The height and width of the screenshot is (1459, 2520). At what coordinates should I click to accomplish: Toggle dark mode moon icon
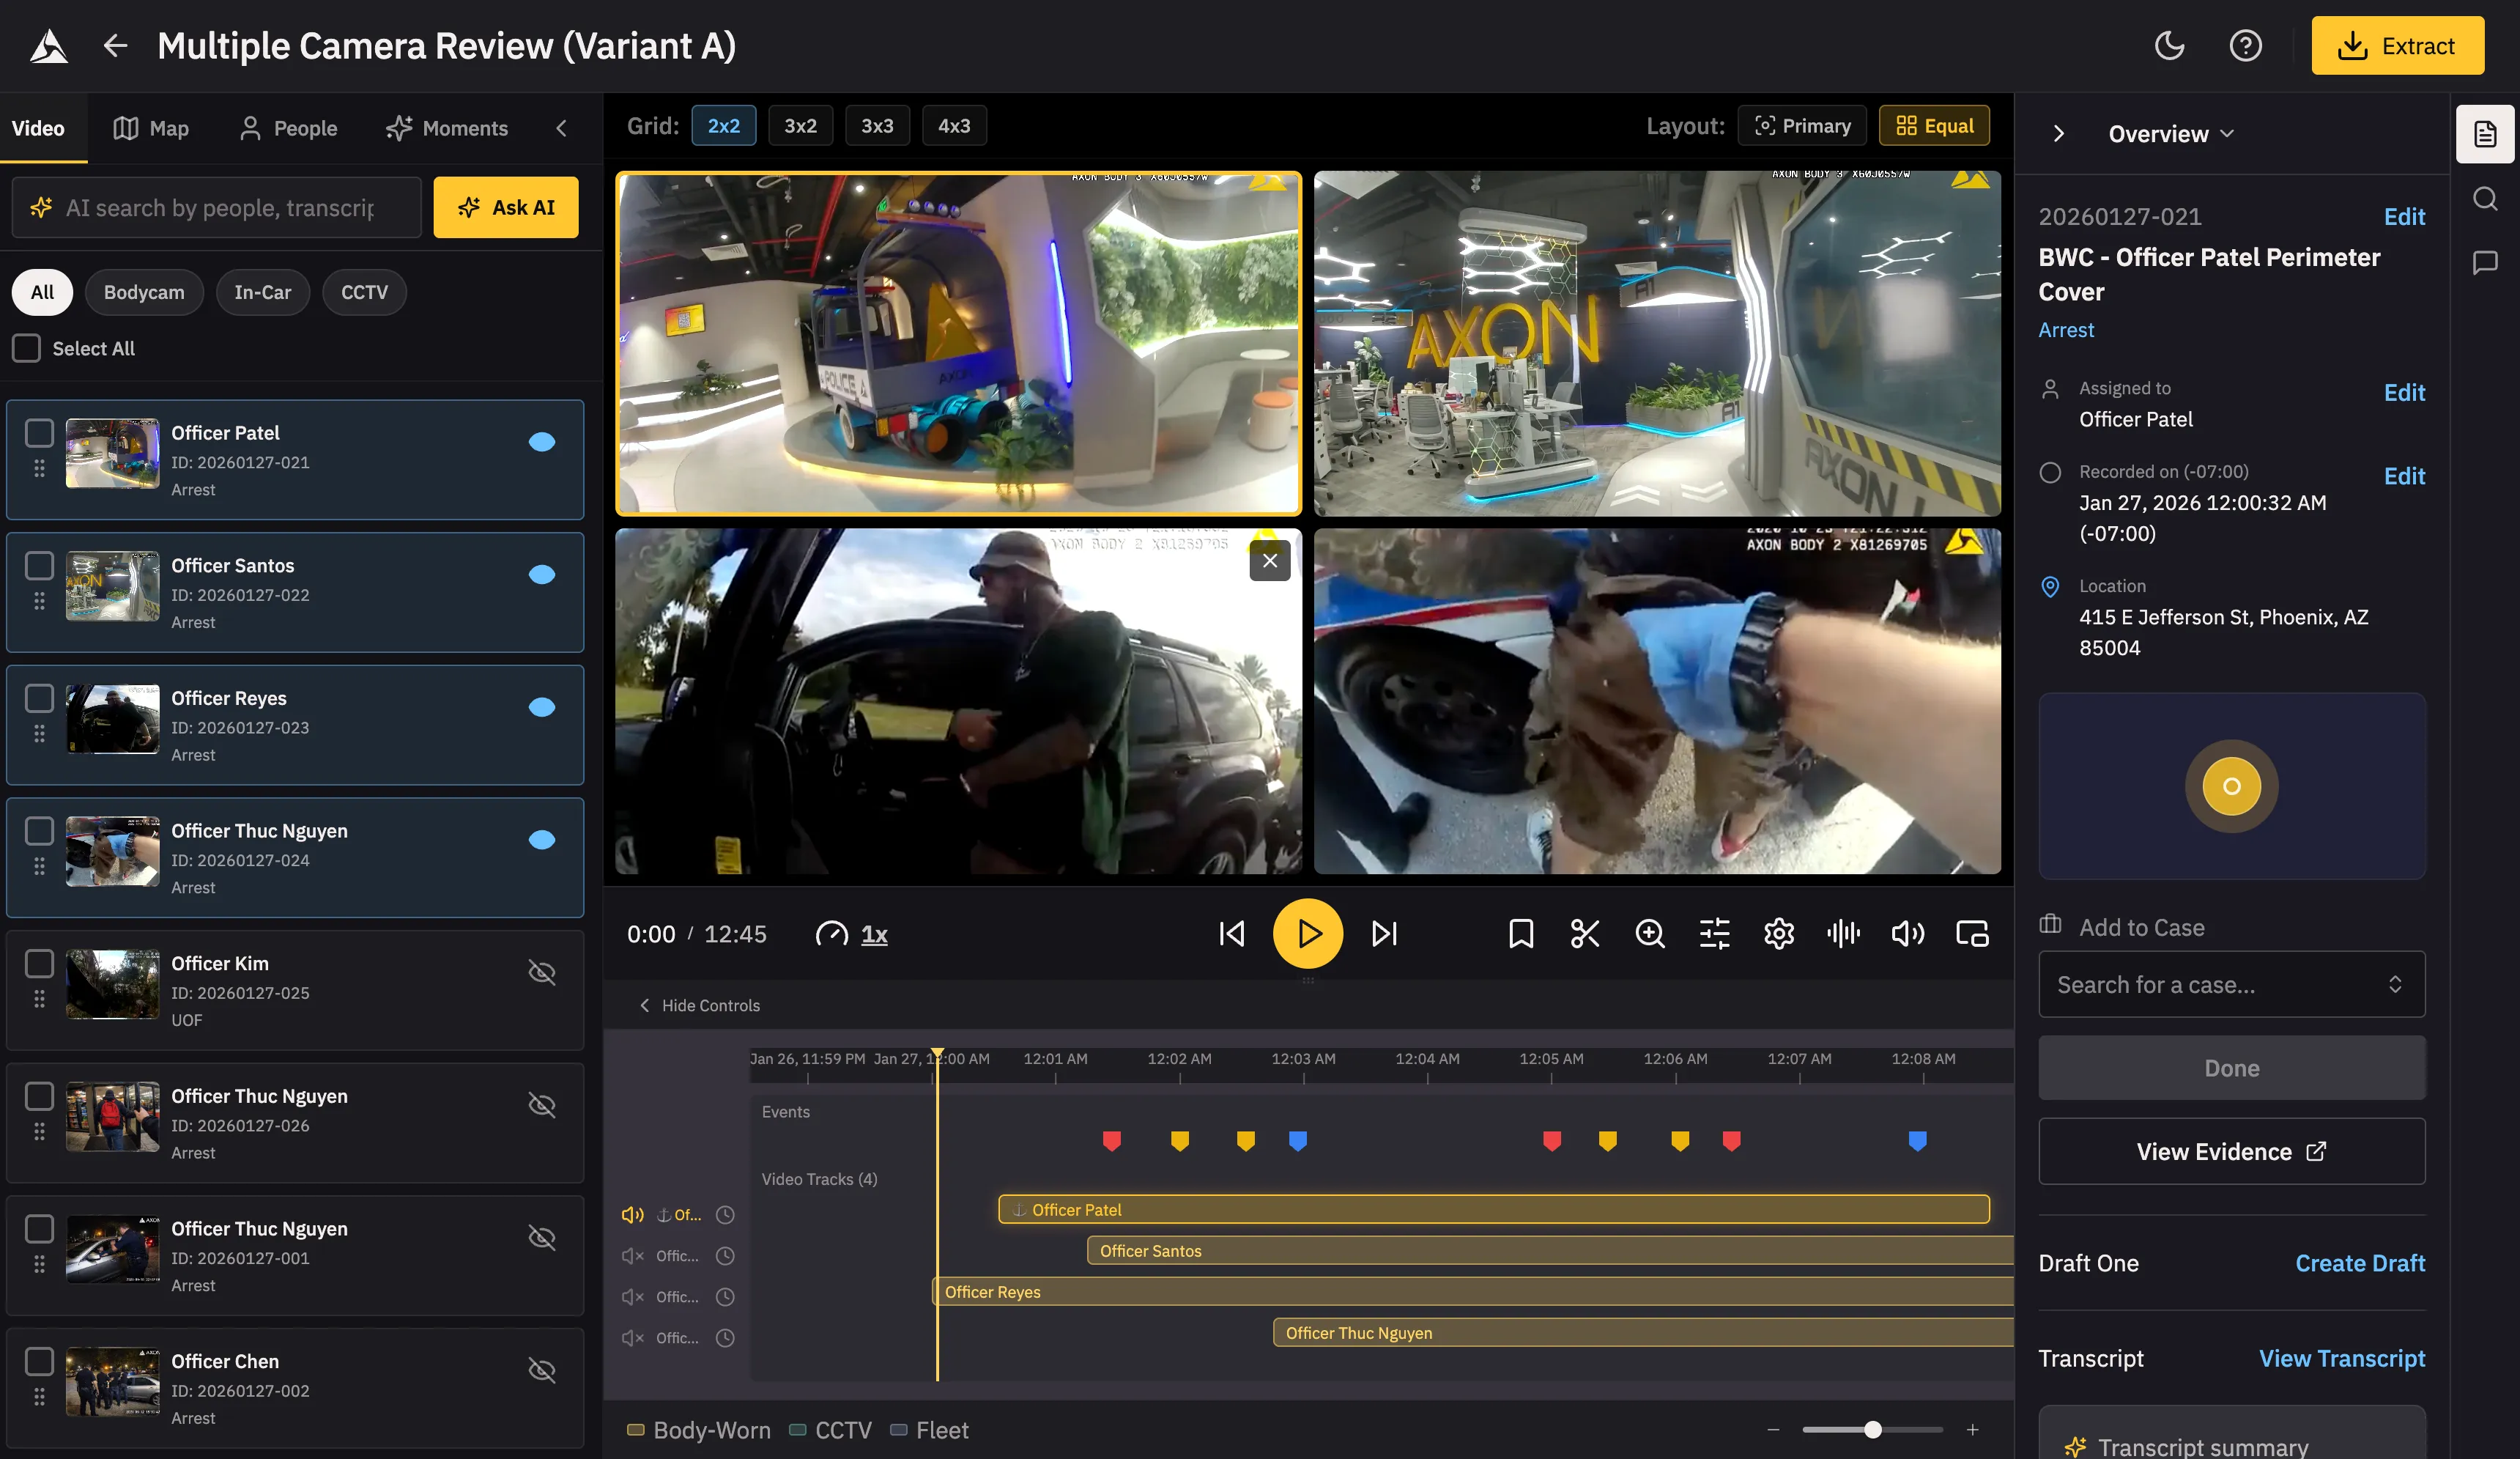point(2169,46)
